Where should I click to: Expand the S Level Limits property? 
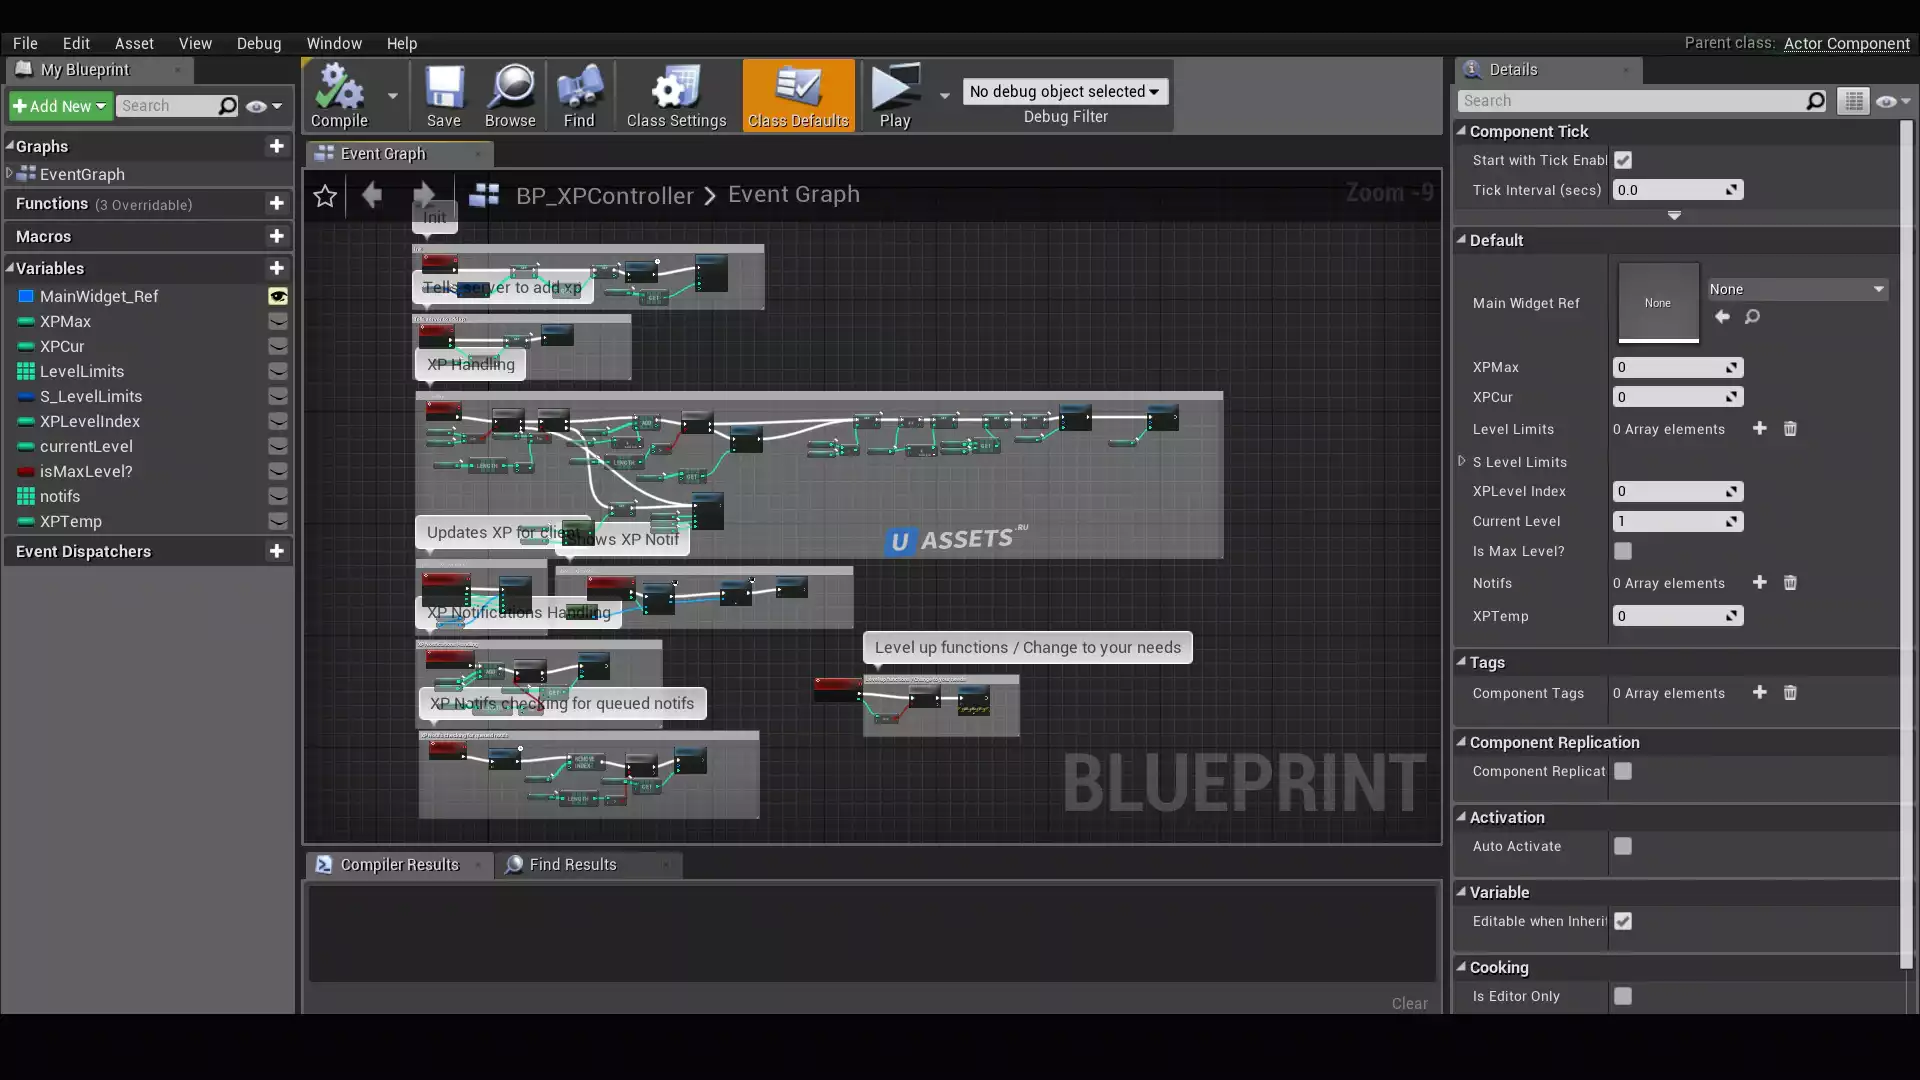pos(1462,462)
